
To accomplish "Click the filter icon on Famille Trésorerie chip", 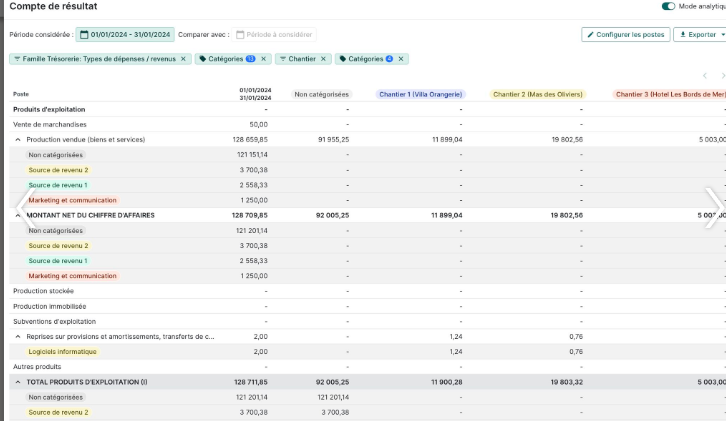I will click(16, 59).
